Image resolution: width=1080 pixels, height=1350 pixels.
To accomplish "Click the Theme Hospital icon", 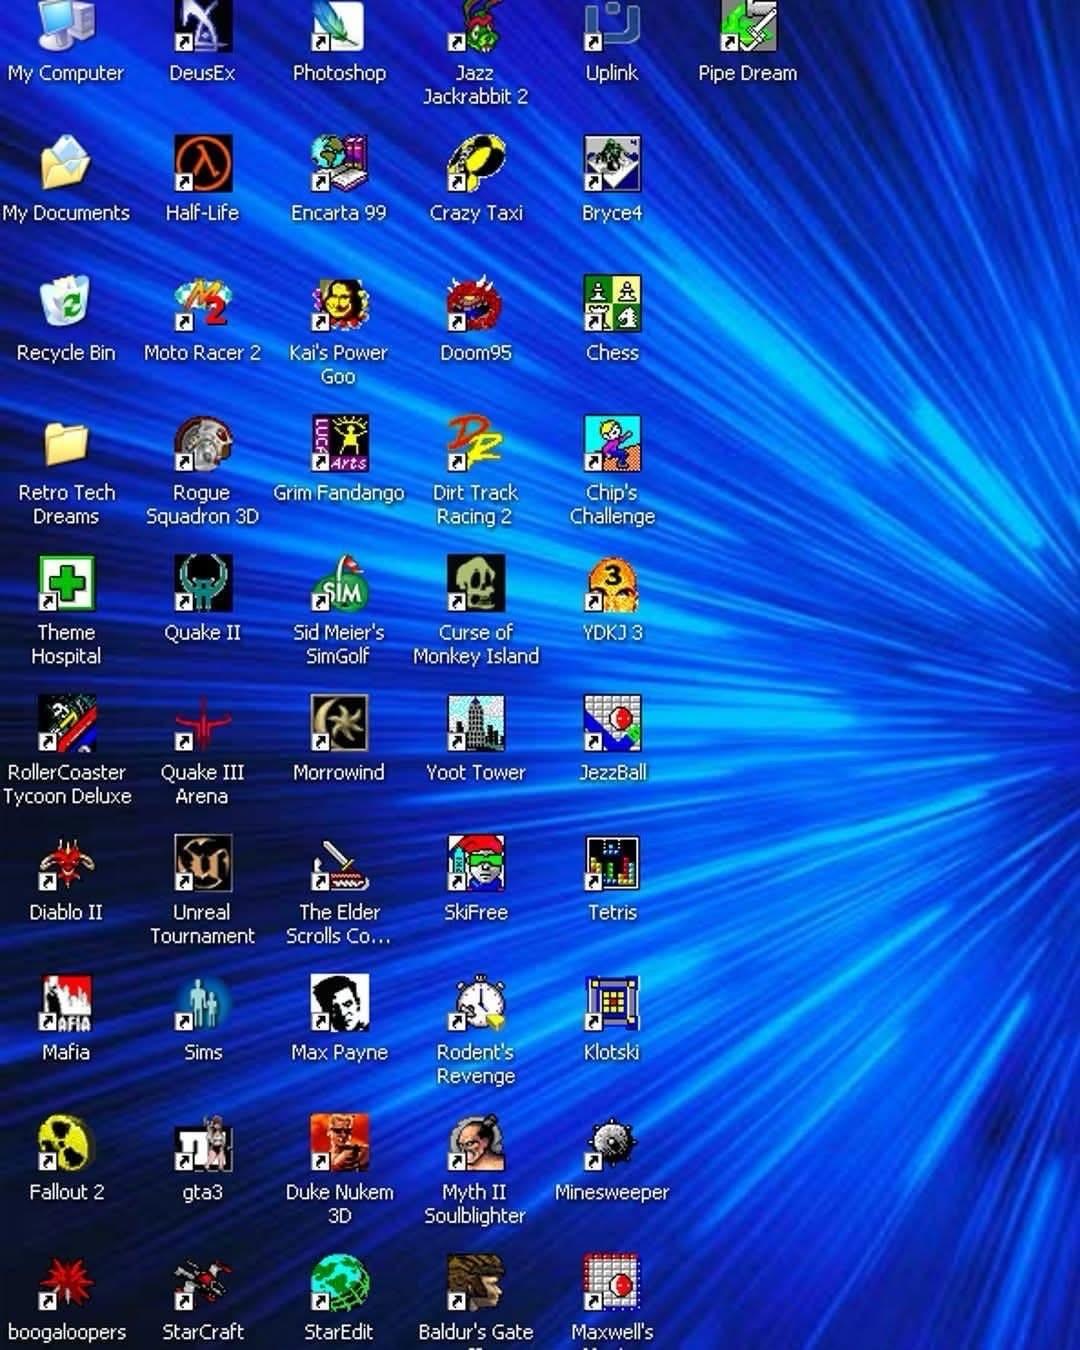I will (x=66, y=583).
